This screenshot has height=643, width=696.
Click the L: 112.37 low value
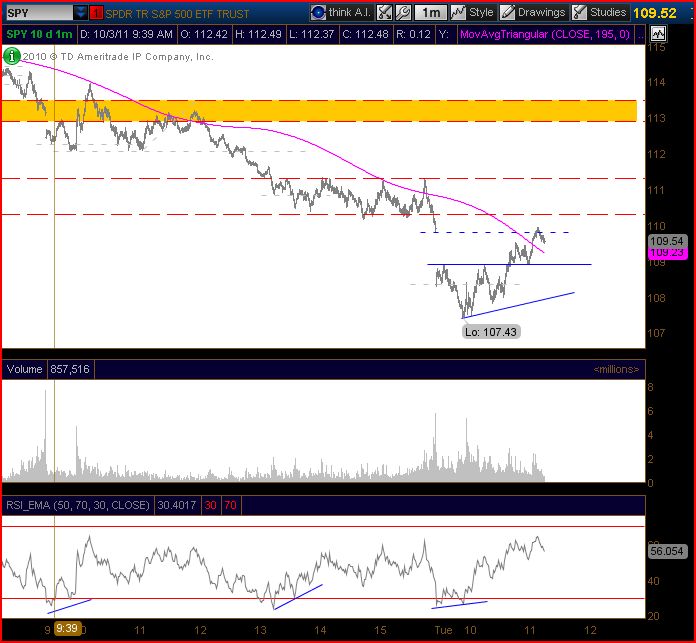coord(311,34)
